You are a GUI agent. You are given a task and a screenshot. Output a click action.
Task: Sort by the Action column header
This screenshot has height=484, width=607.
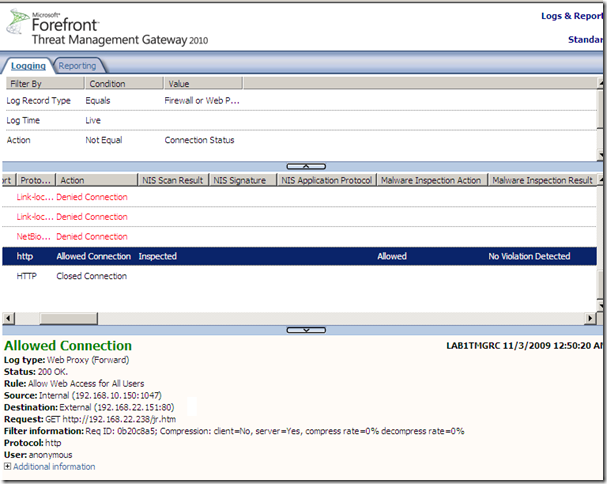pos(97,180)
